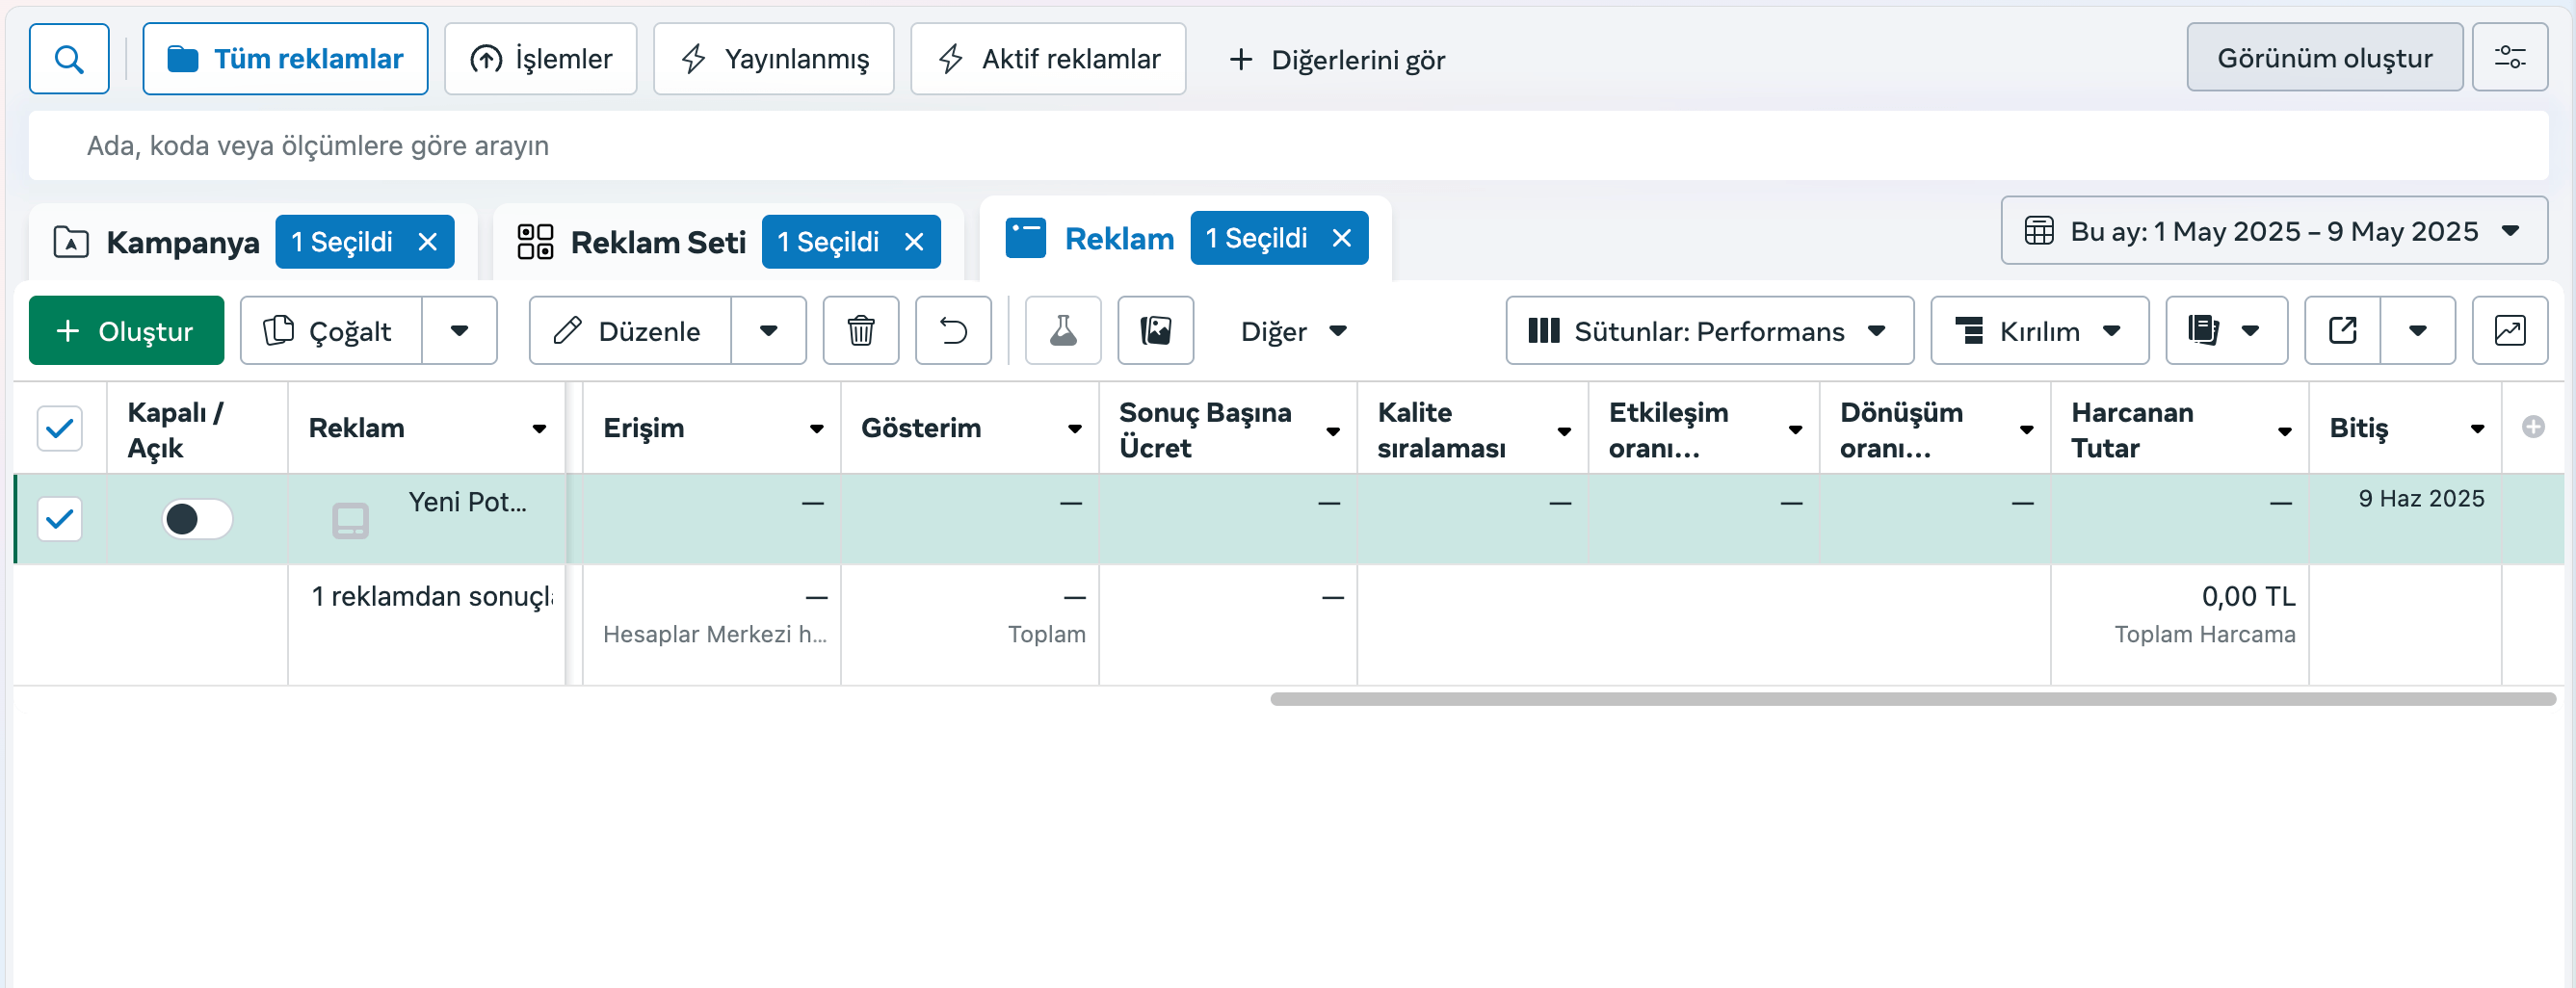Click the Çoğalt duplicate button
This screenshot has width=2576, height=988.
click(331, 331)
